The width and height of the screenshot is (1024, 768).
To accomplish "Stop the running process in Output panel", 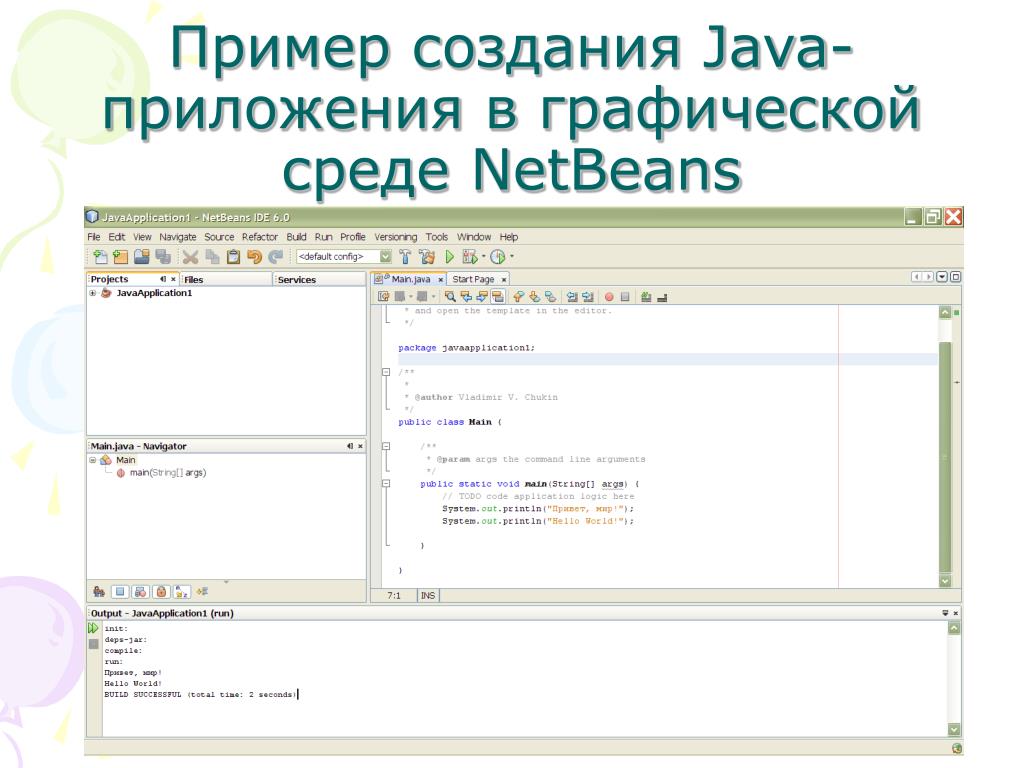I will click(93, 644).
